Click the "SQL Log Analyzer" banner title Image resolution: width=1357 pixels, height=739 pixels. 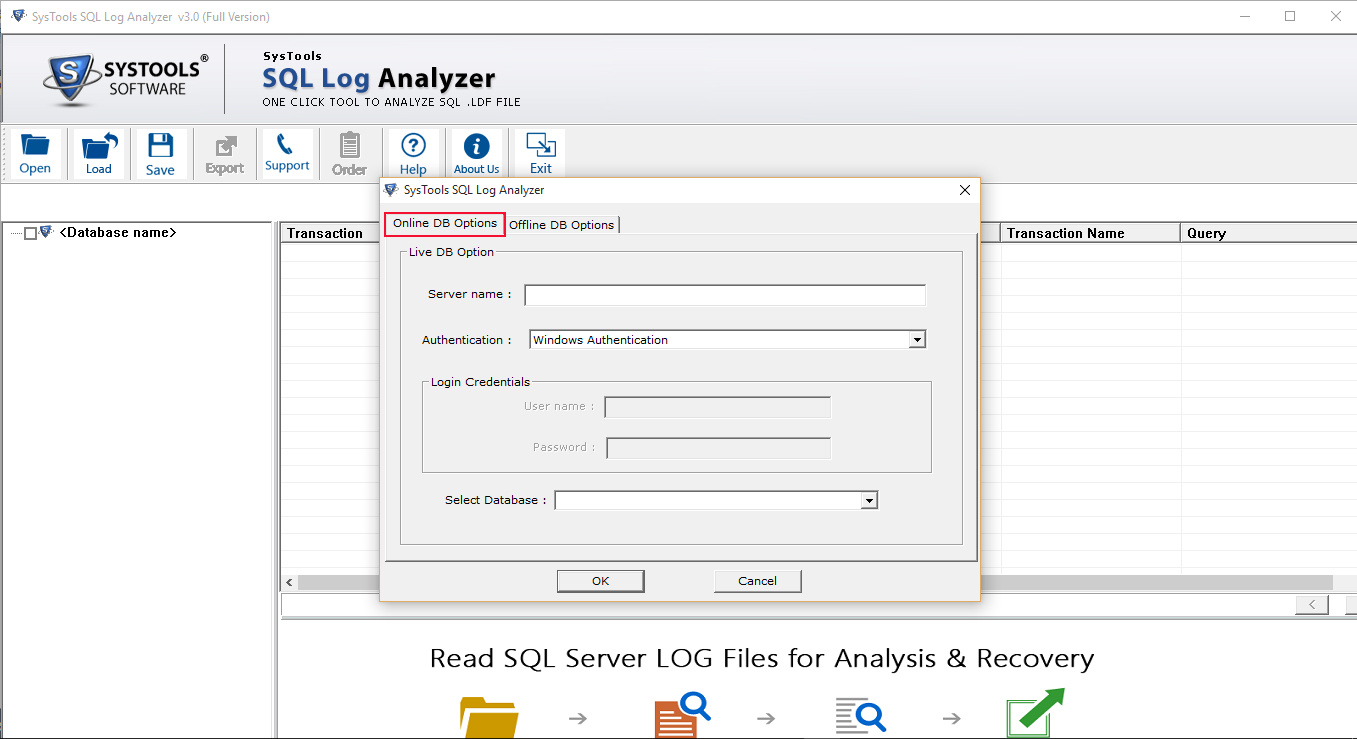point(379,78)
